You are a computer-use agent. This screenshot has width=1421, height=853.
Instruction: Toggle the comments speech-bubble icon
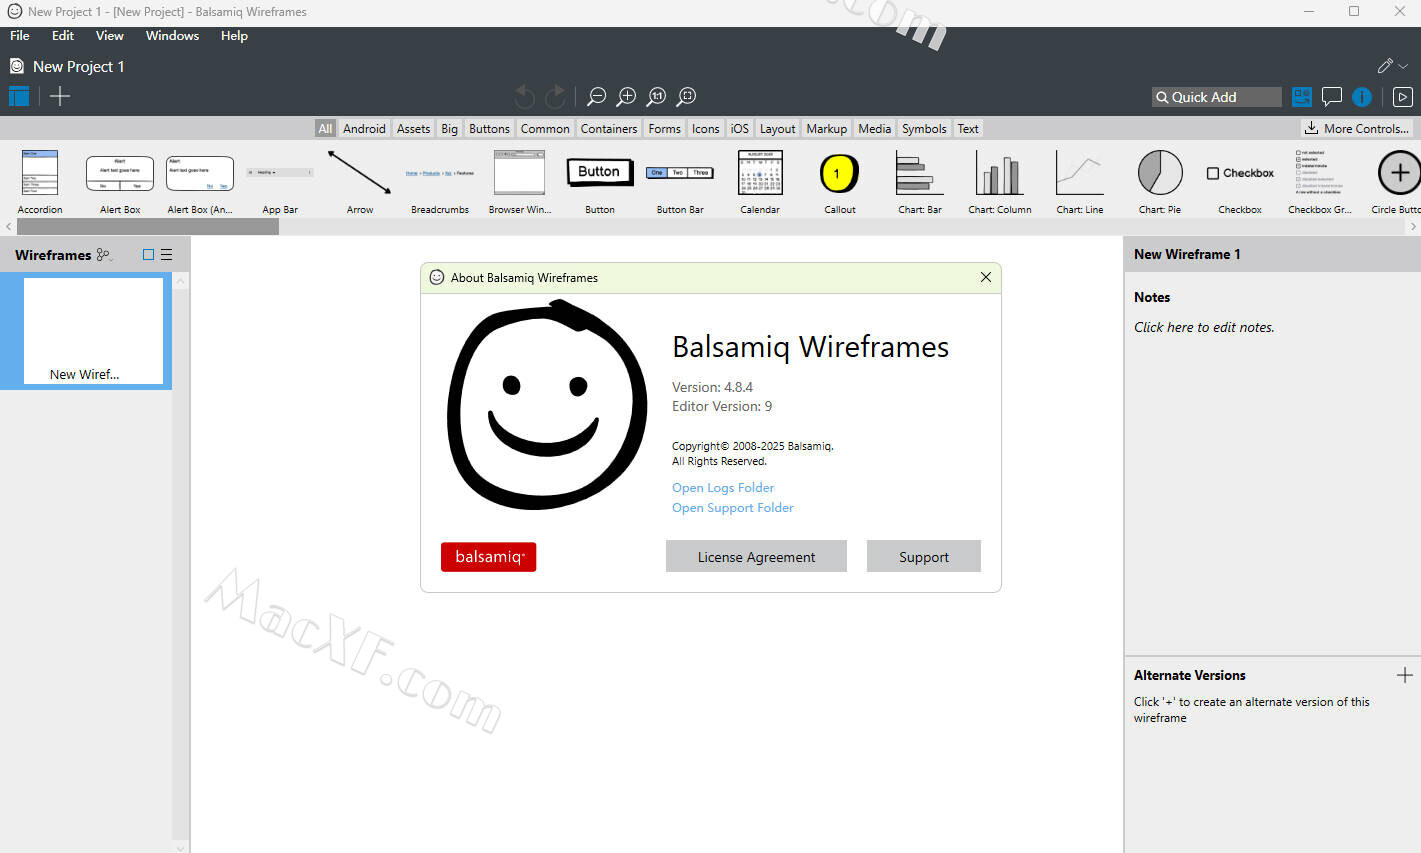click(1332, 97)
